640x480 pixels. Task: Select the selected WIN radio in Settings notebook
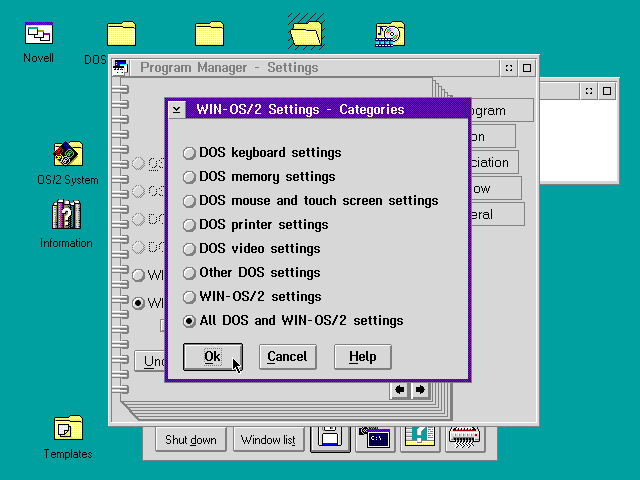click(x=139, y=303)
